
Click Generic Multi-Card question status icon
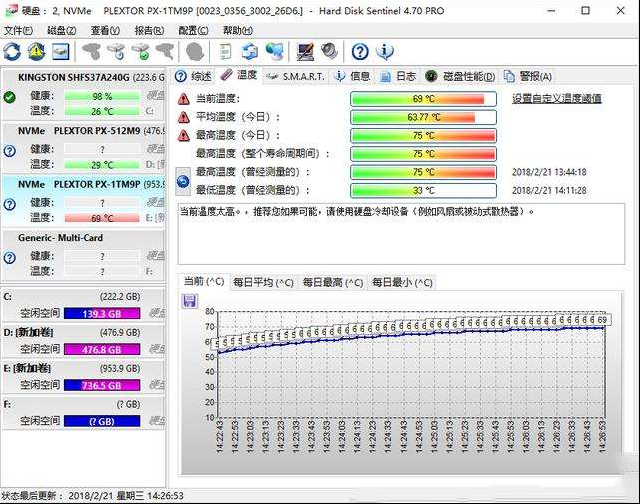tap(9, 258)
